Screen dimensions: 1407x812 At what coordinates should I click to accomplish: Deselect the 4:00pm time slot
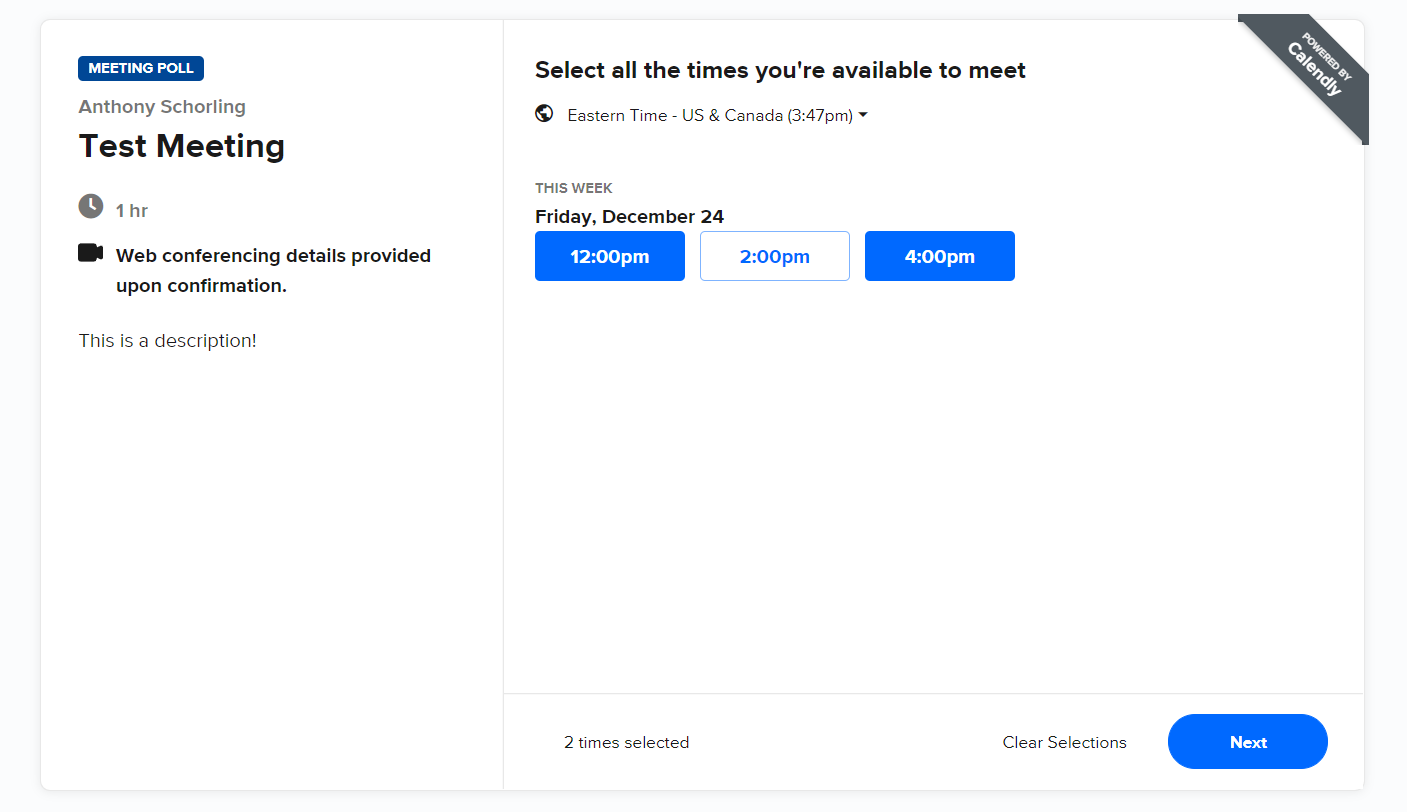click(940, 256)
